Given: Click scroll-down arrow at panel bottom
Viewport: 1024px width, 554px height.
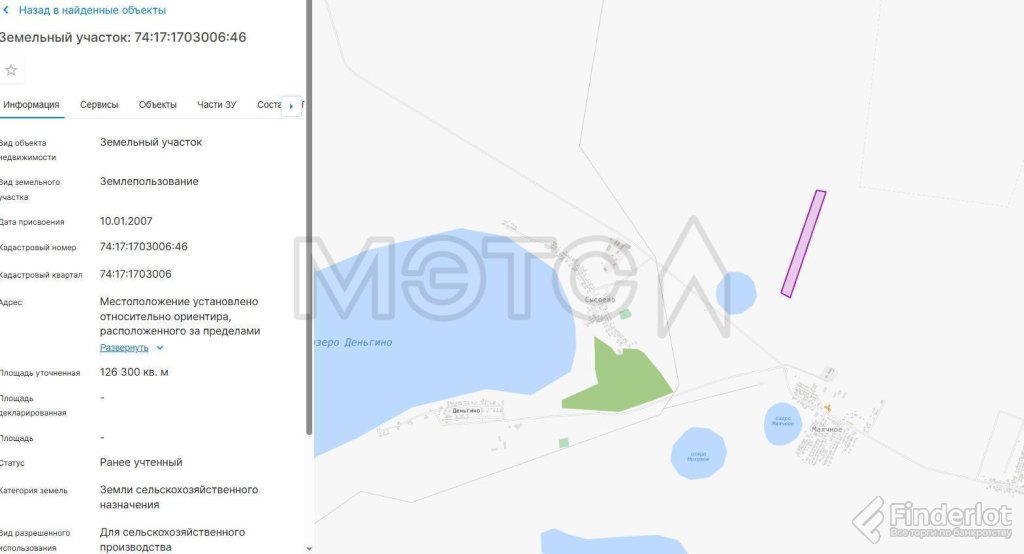Looking at the screenshot, I should tap(309, 549).
